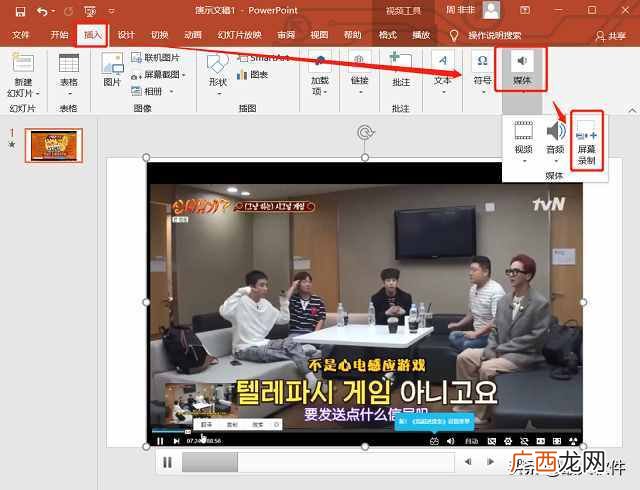Viewport: 640px width, 490px height.
Task: Switch to the 开始 tab
Action: (59, 35)
